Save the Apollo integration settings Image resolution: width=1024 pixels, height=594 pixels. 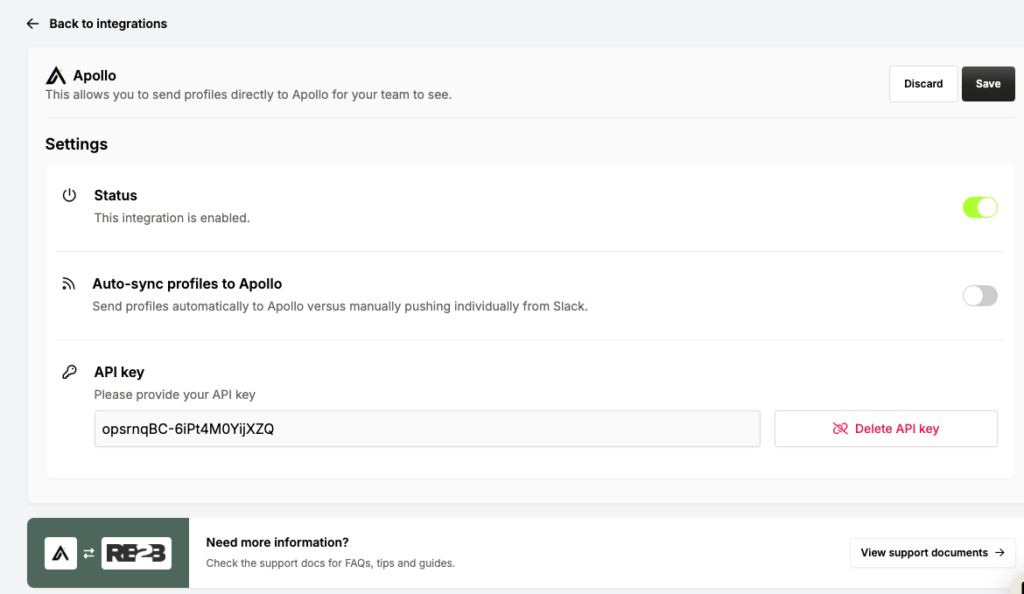point(988,84)
